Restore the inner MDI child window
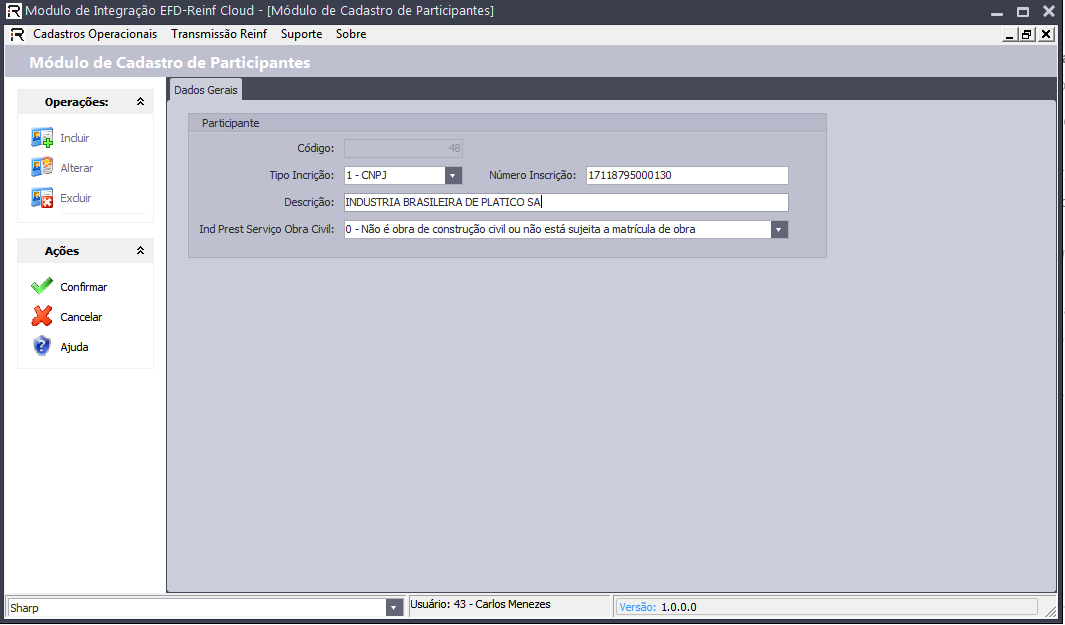 [x=1027, y=34]
